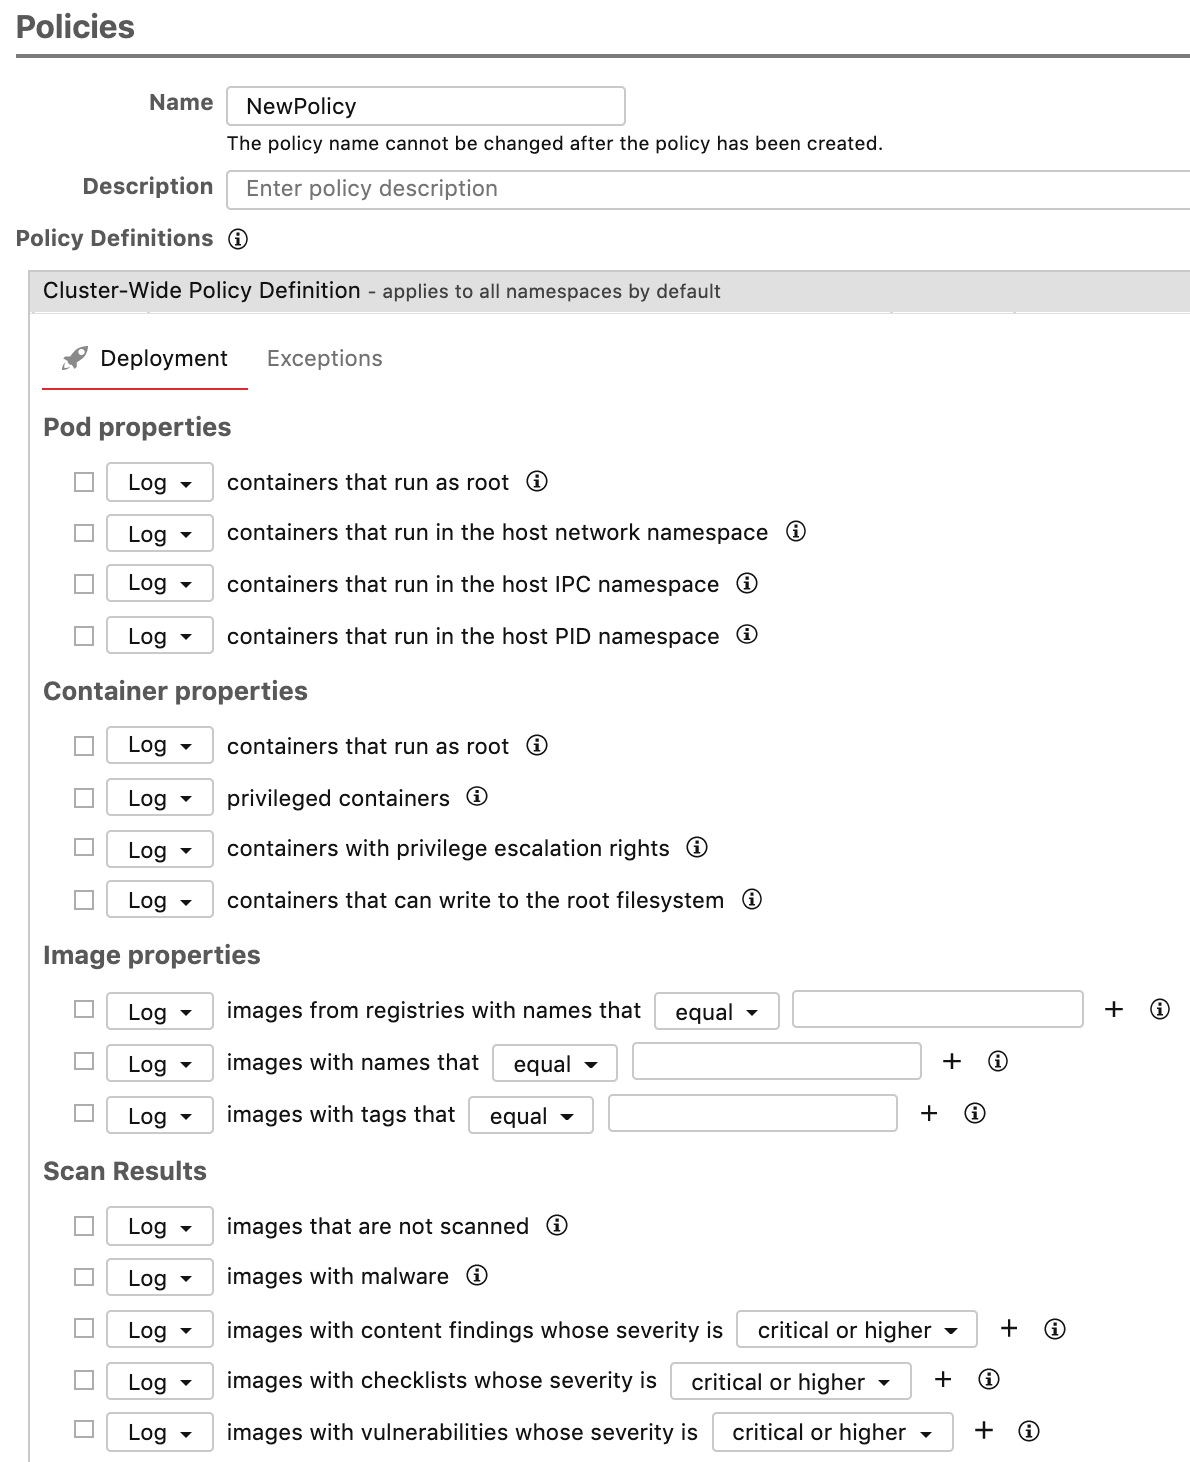Click the registry names text input box
The image size is (1190, 1462).
tap(938, 1009)
